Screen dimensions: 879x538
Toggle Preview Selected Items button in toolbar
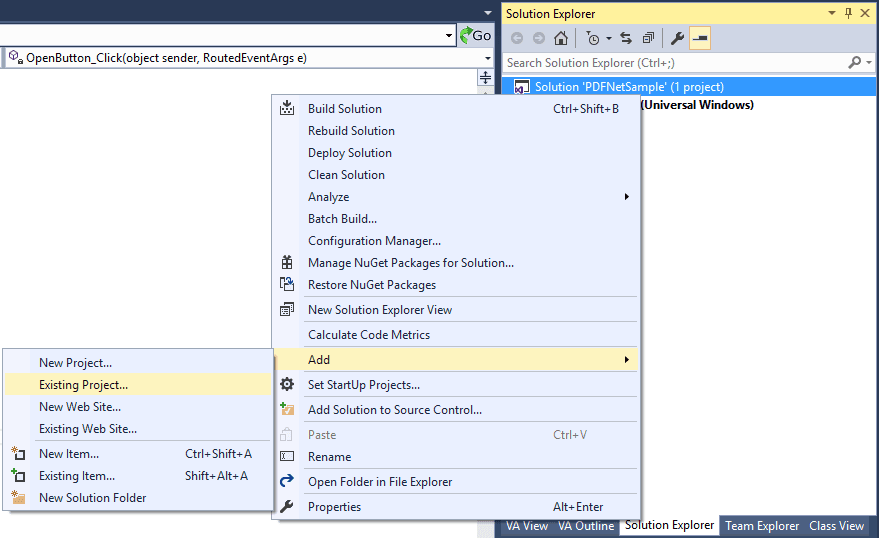tap(700, 39)
